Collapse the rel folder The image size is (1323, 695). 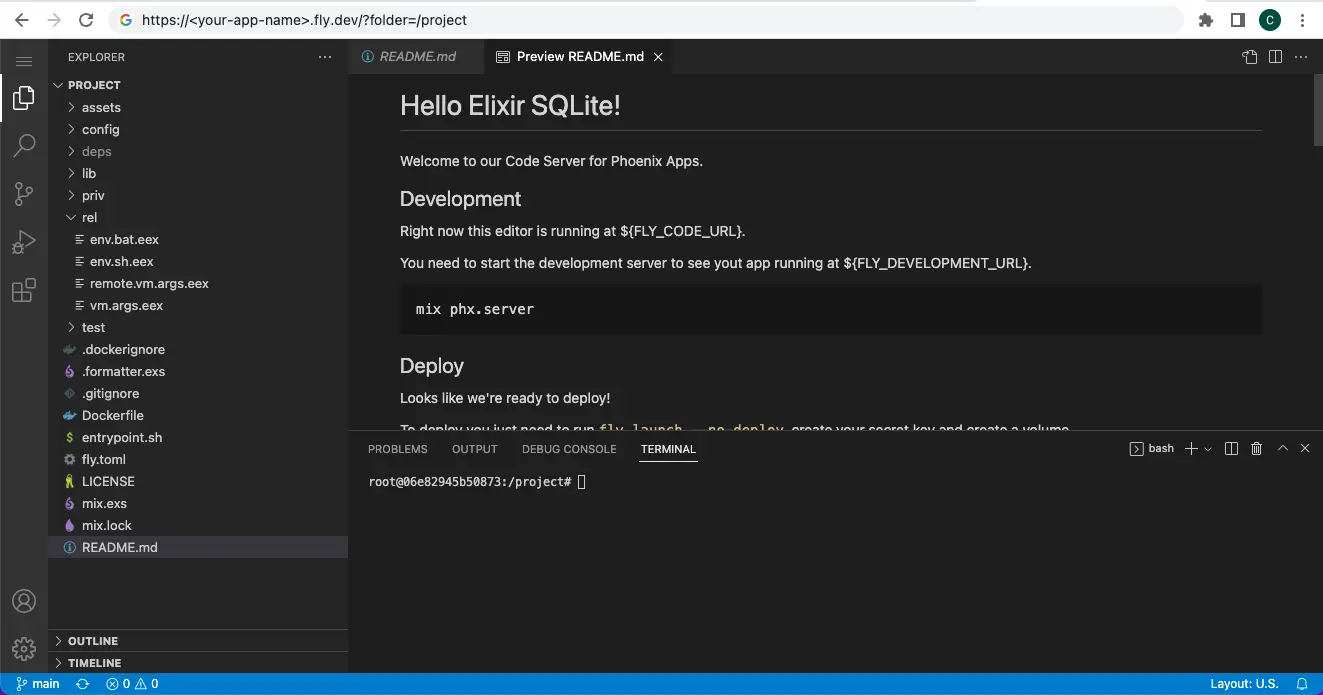89,217
